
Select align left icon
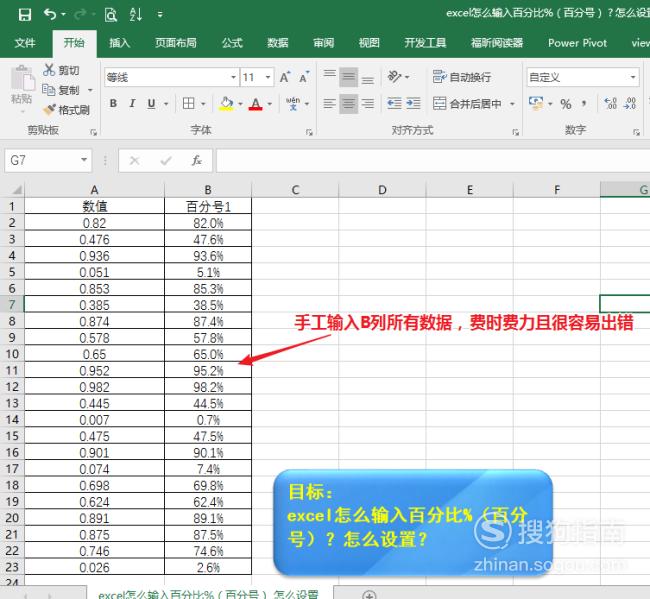pos(330,103)
